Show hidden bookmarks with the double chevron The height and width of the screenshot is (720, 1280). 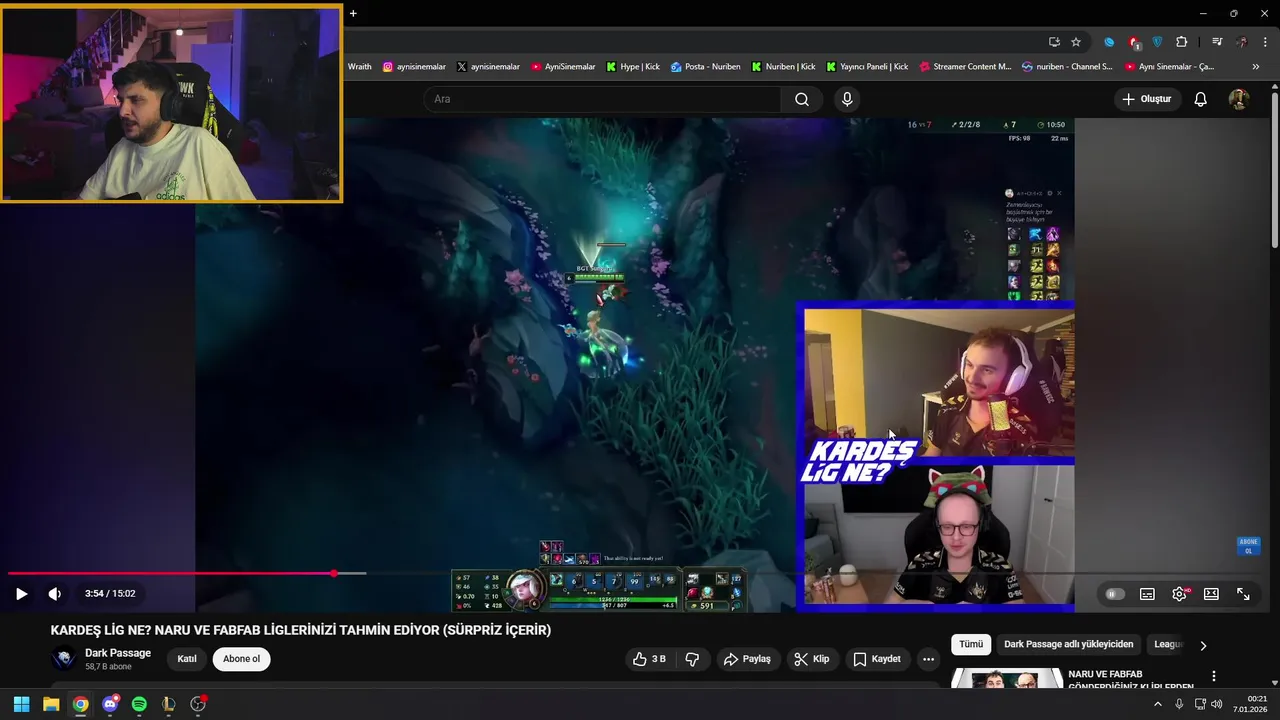1256,67
